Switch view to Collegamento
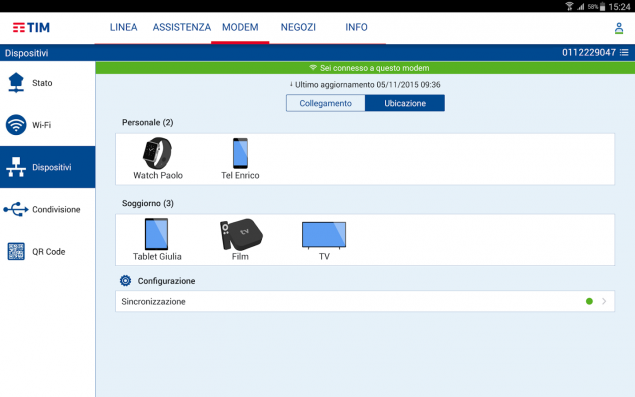Image resolution: width=635 pixels, height=397 pixels. (x=326, y=103)
